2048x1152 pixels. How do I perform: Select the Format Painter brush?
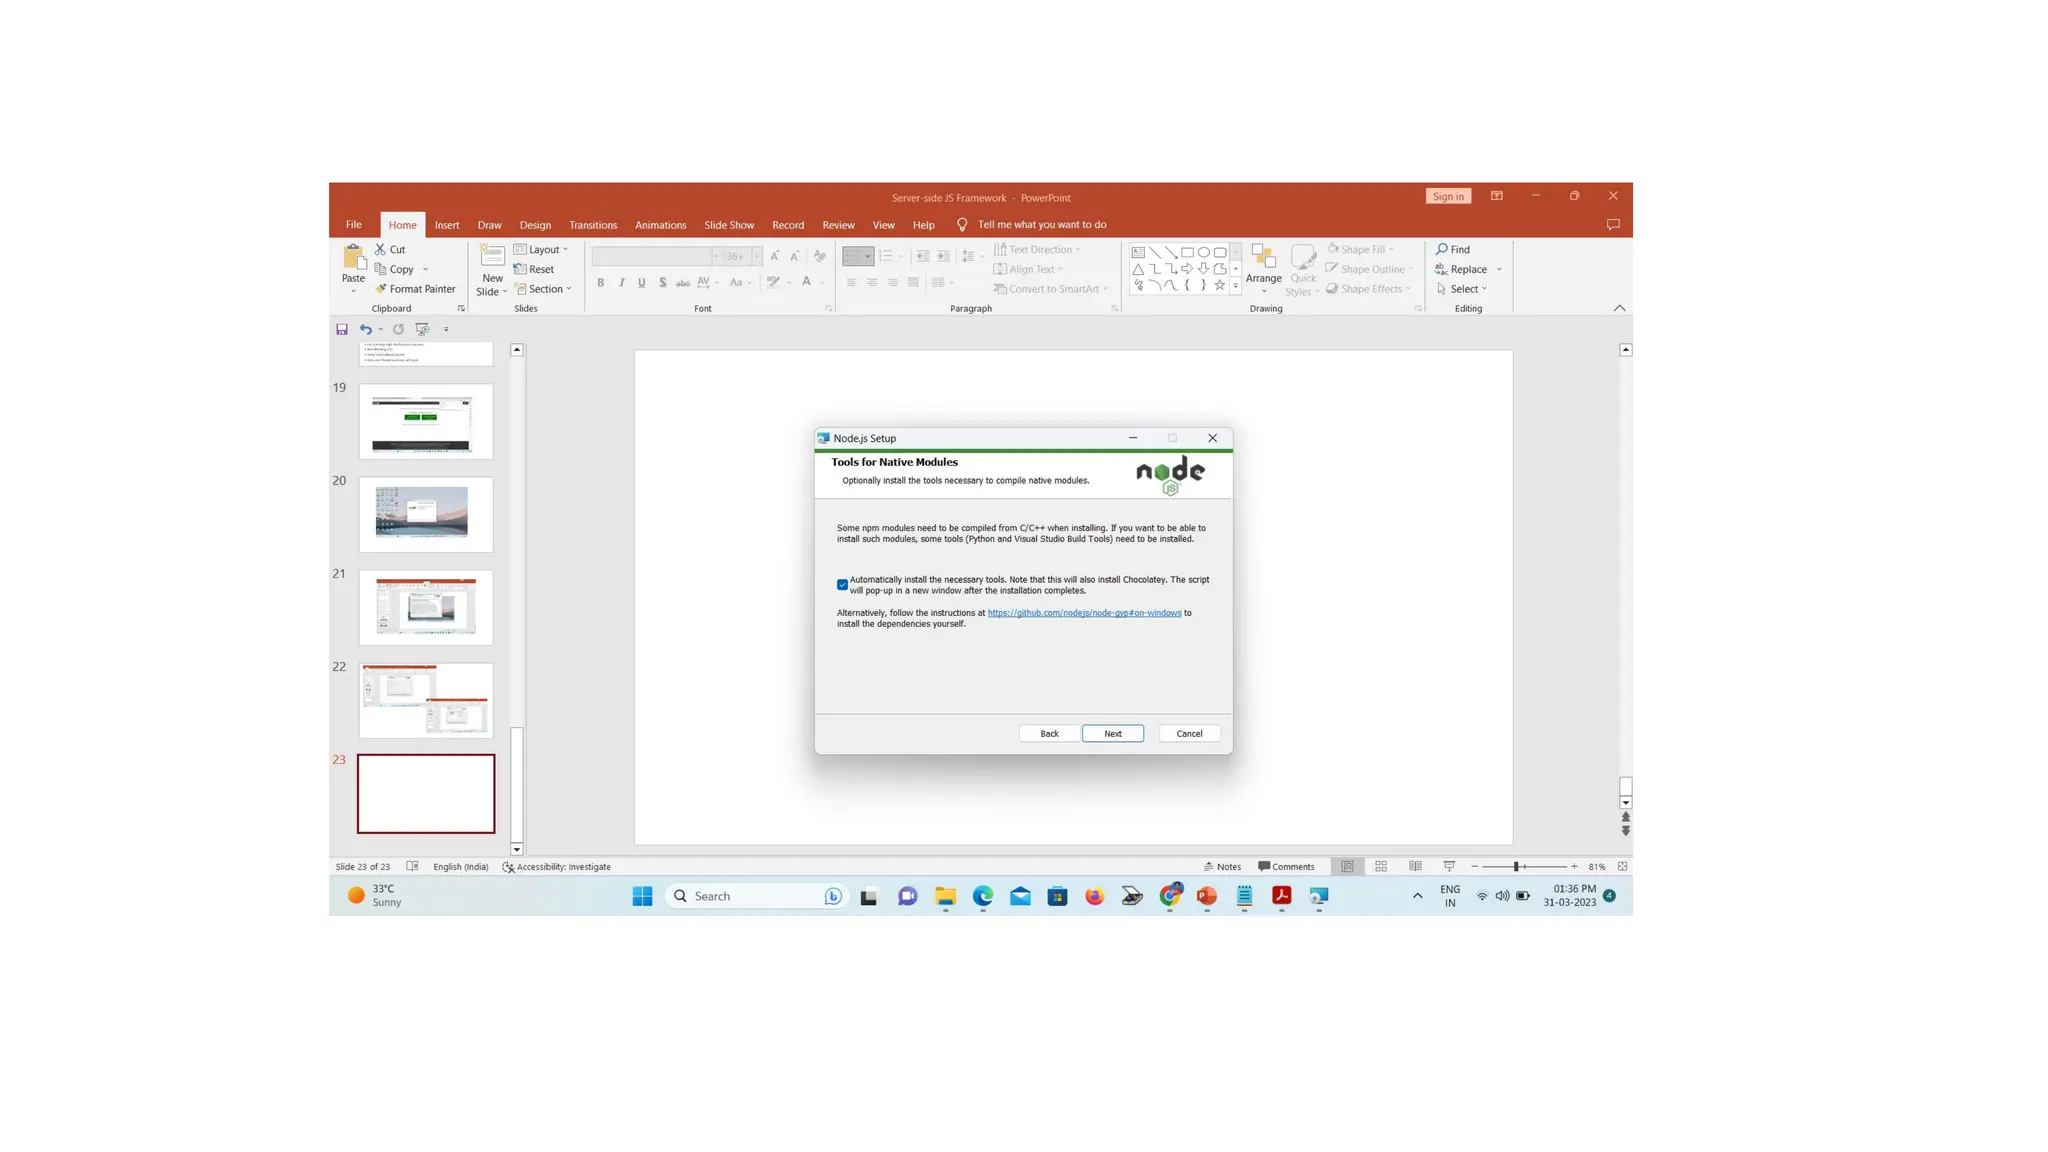pyautogui.click(x=381, y=289)
